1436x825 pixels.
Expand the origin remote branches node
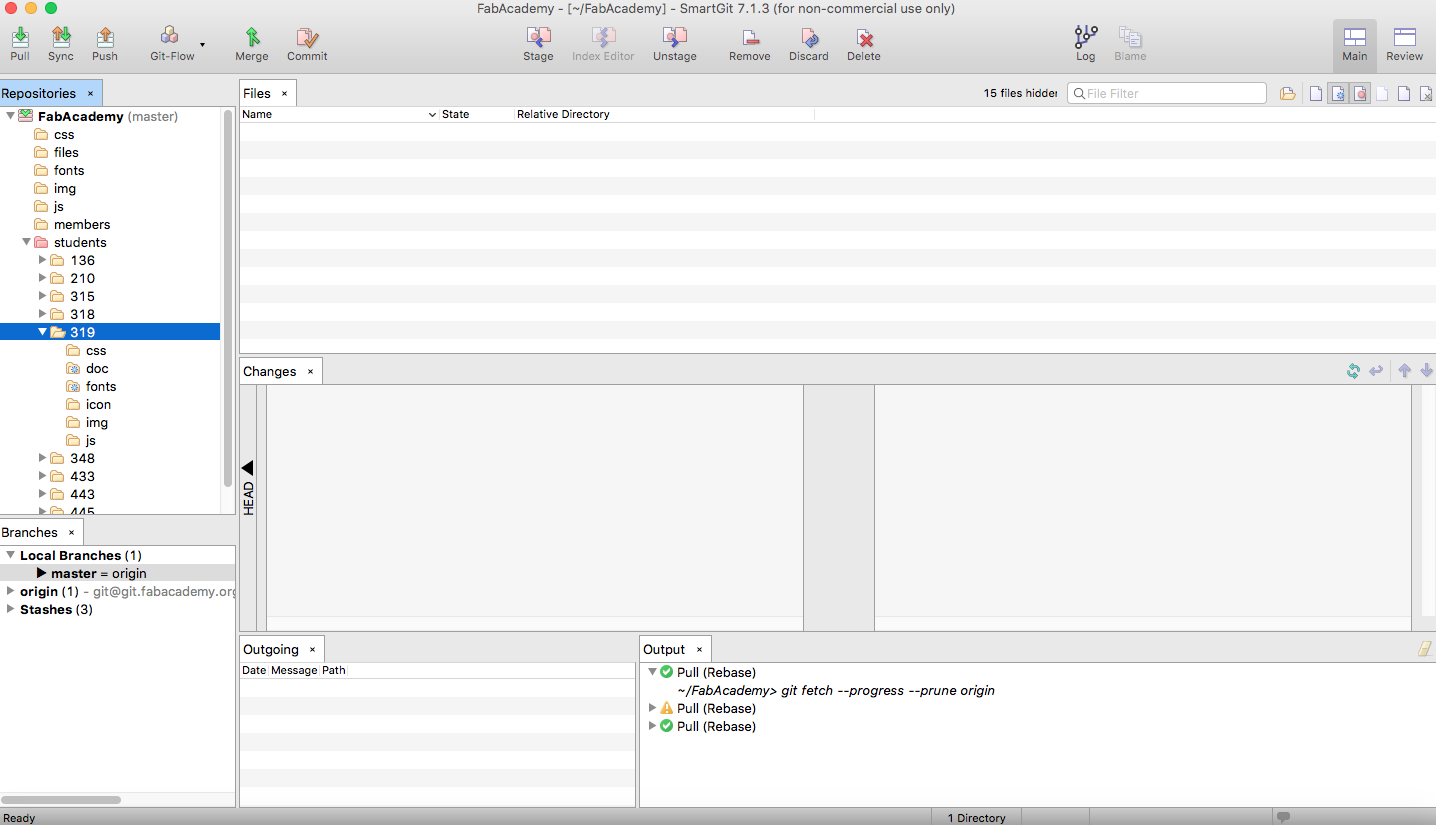tap(10, 591)
